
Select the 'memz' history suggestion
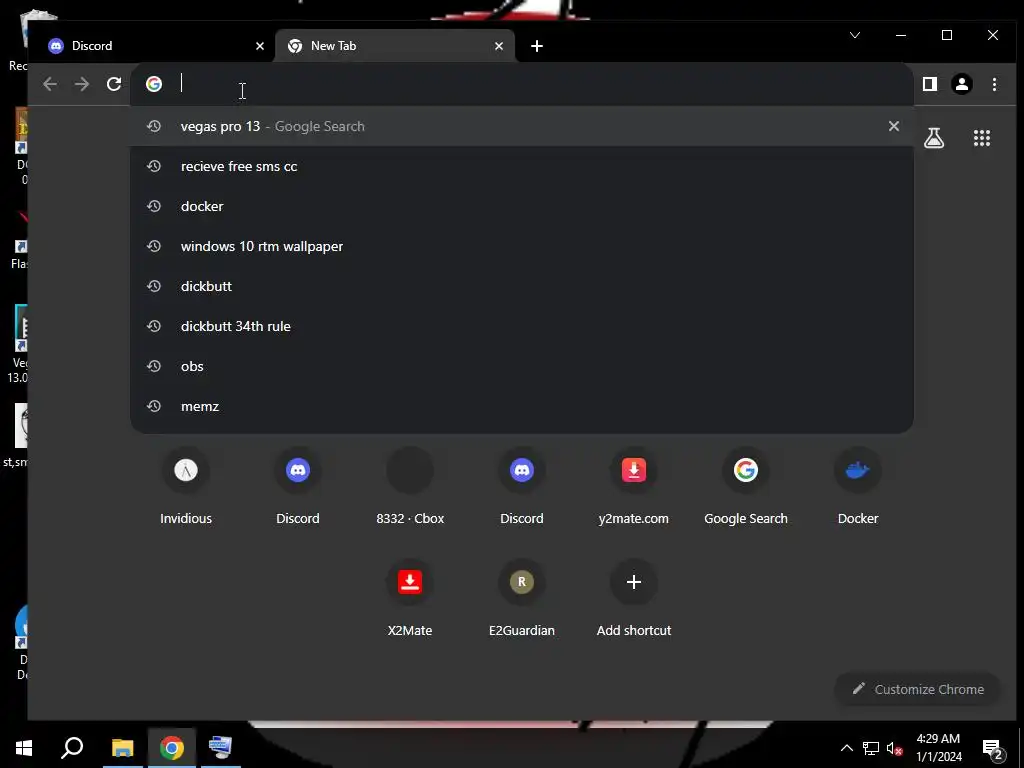pos(521,406)
